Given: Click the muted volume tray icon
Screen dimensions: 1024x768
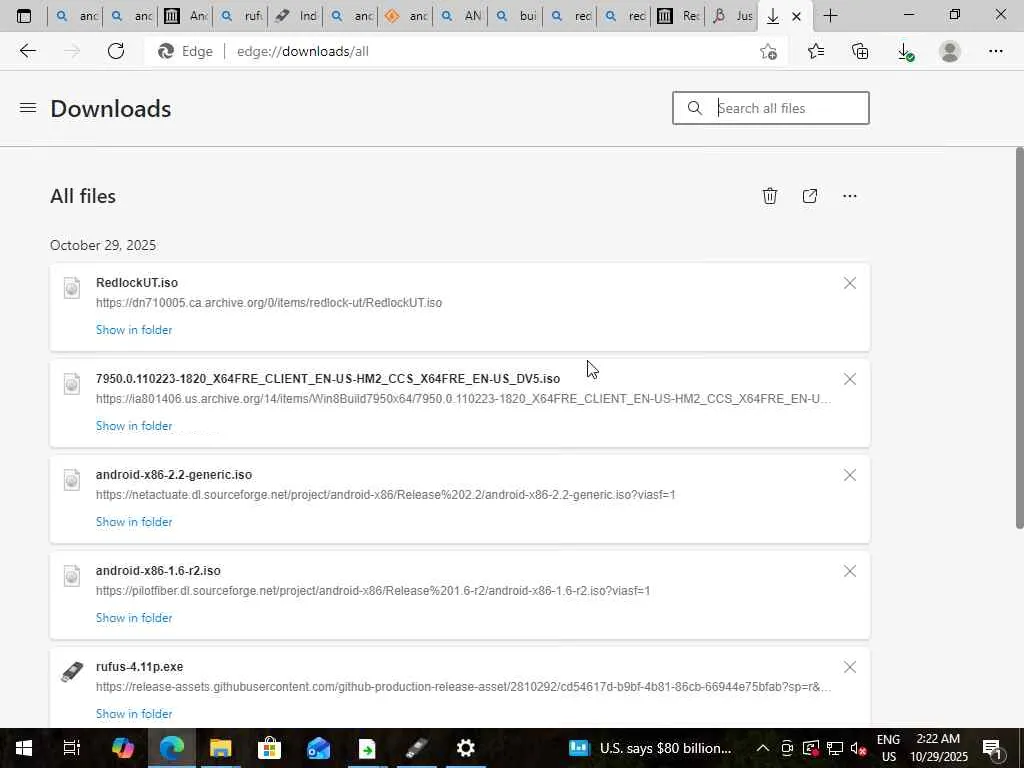Looking at the screenshot, I should [858, 748].
